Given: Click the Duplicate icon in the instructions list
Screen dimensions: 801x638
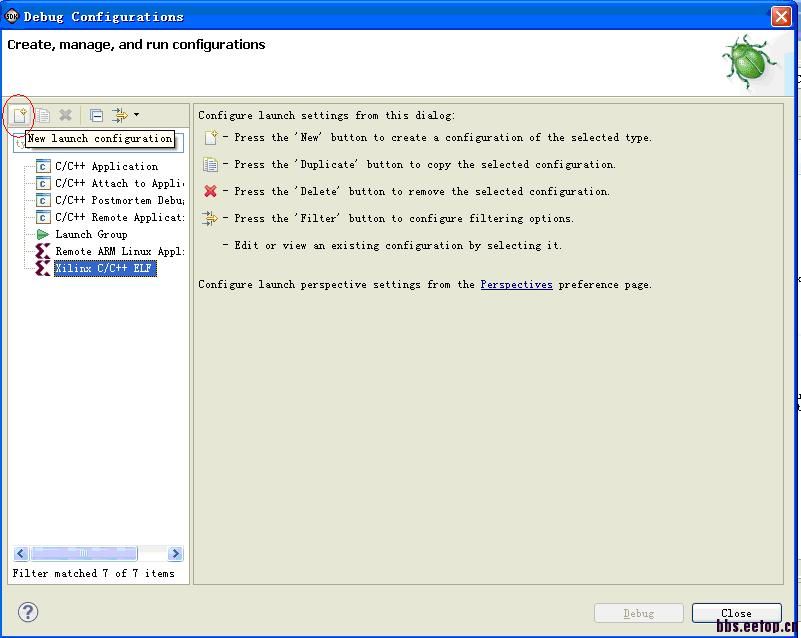Looking at the screenshot, I should 210,164.
